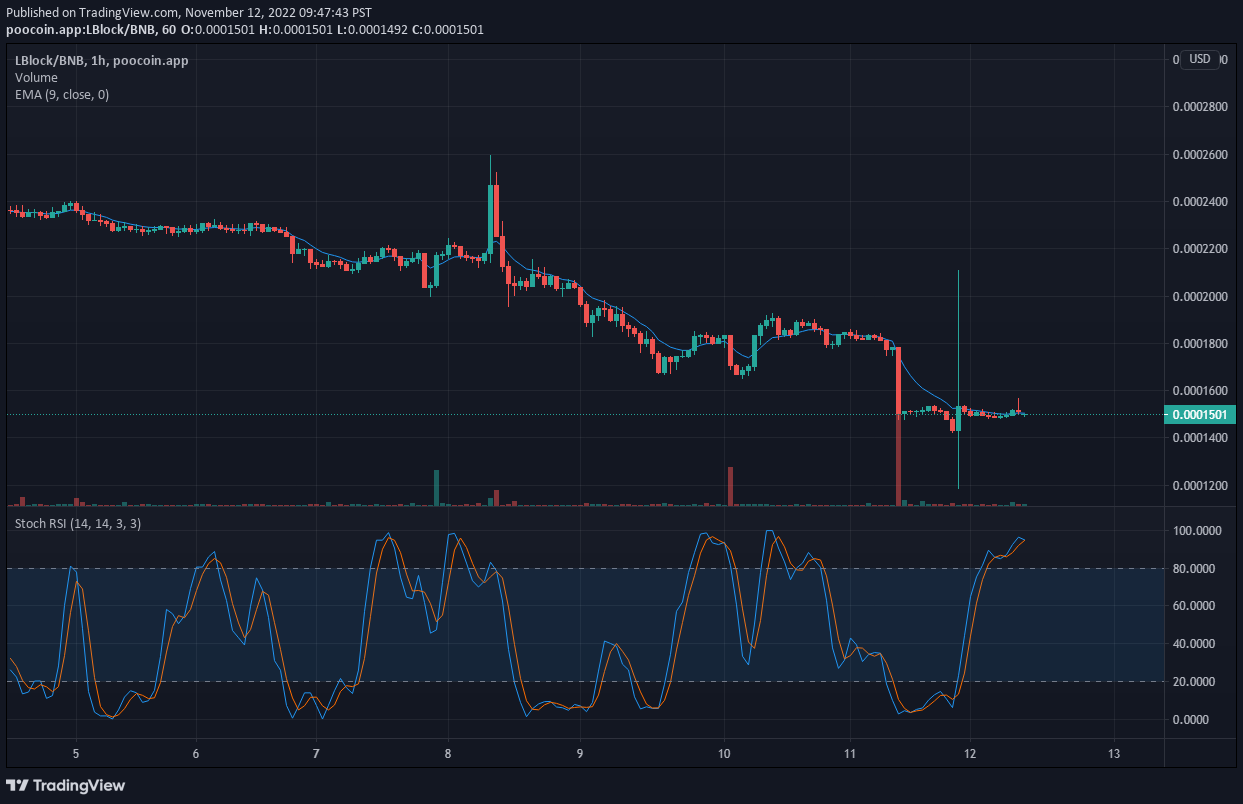Screen dimensions: 1243x804
Task: Click date 11 on the time axis
Action: tap(850, 753)
